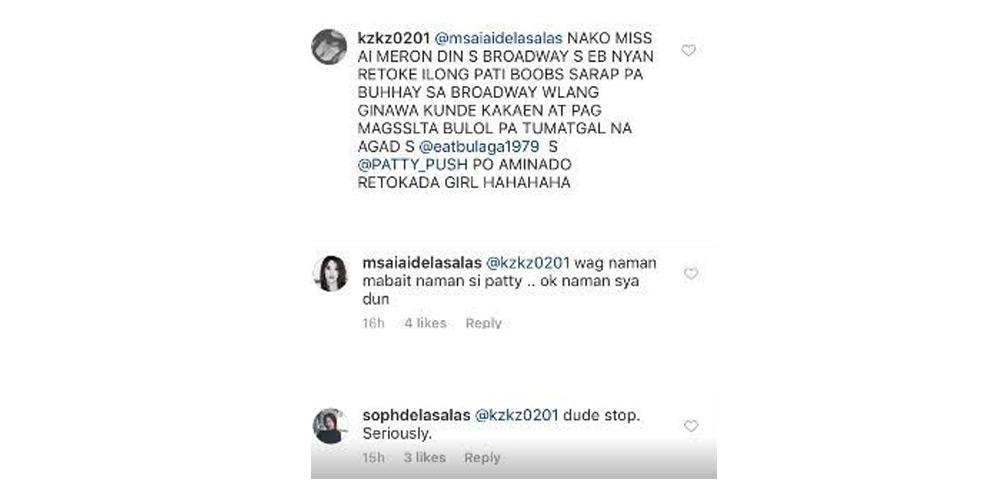
Task: Click the 15h timestamp
Action: pos(374,458)
